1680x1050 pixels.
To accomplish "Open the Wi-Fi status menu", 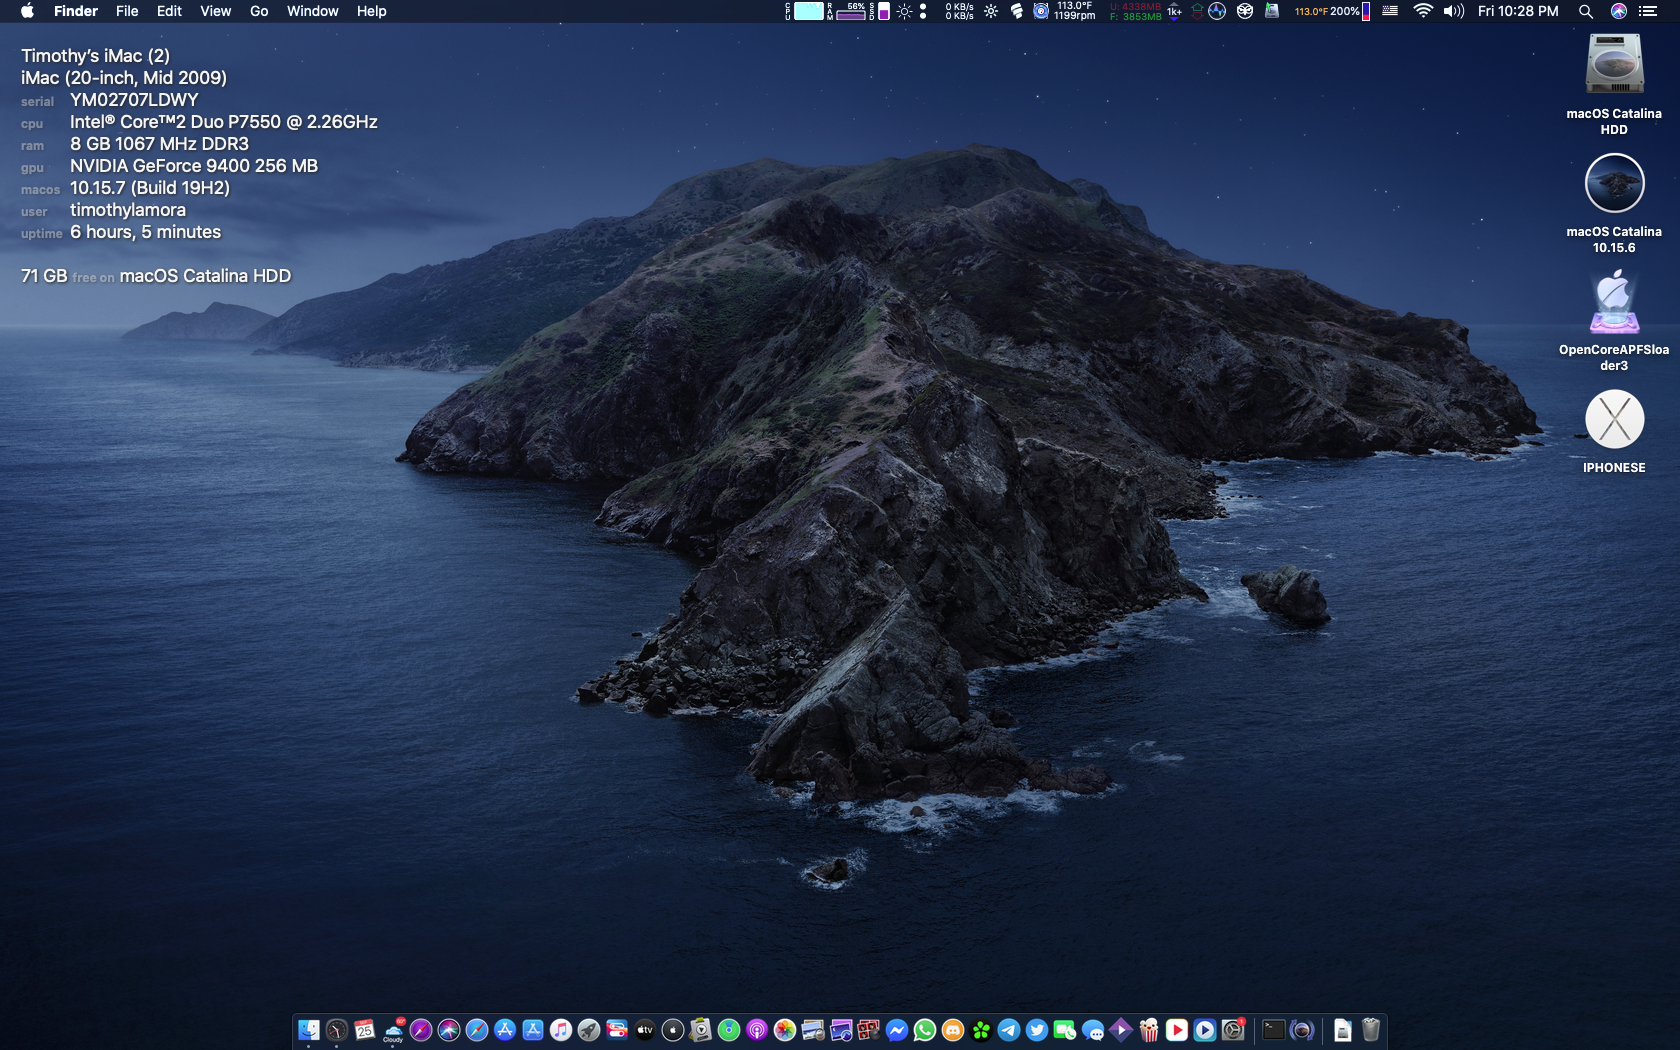I will (1422, 11).
